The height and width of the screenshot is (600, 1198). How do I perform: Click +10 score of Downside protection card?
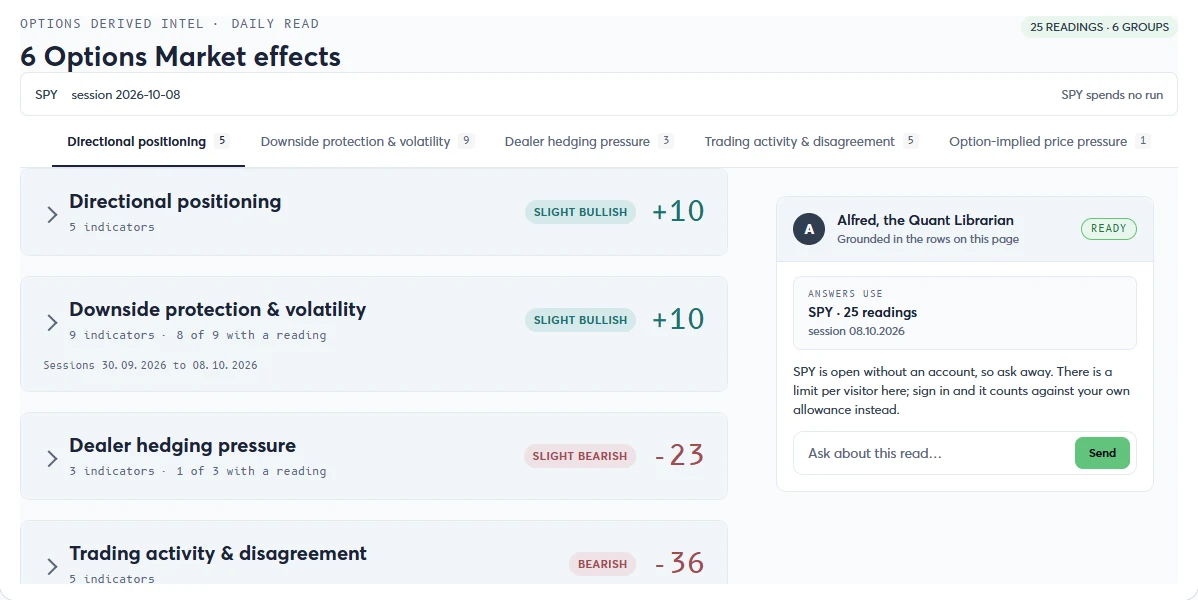[x=678, y=319]
